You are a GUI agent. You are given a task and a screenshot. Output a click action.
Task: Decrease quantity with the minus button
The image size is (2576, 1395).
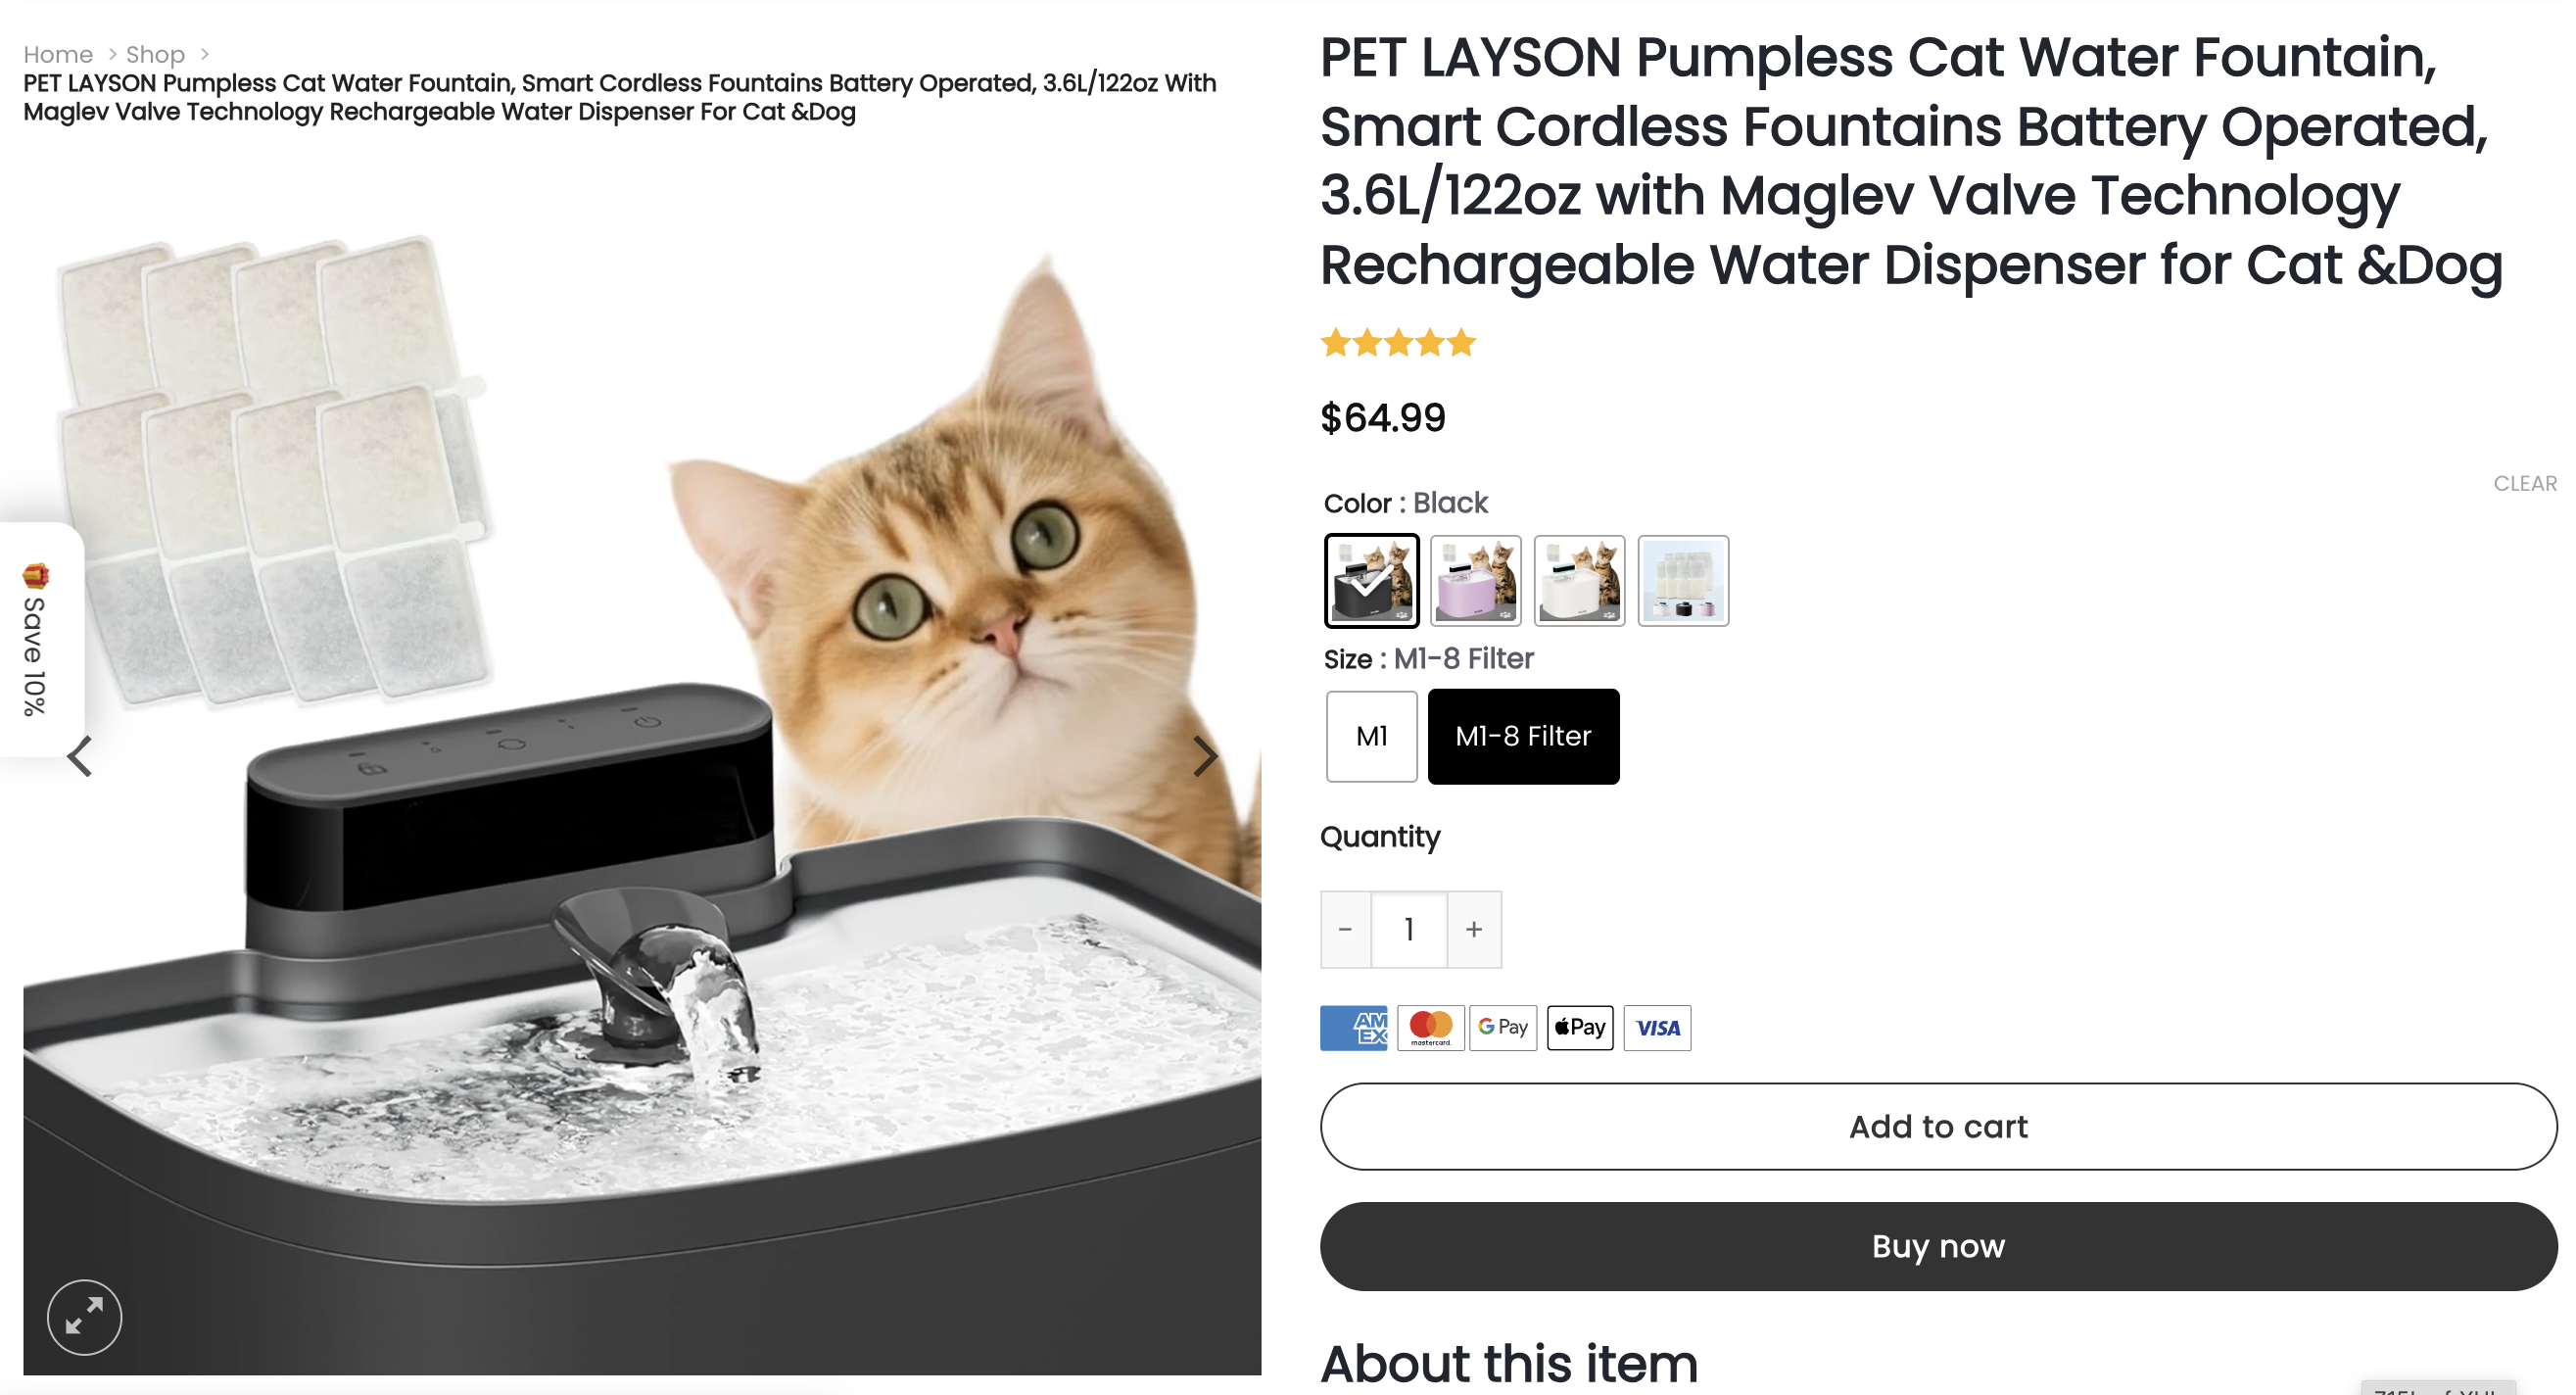(1345, 929)
